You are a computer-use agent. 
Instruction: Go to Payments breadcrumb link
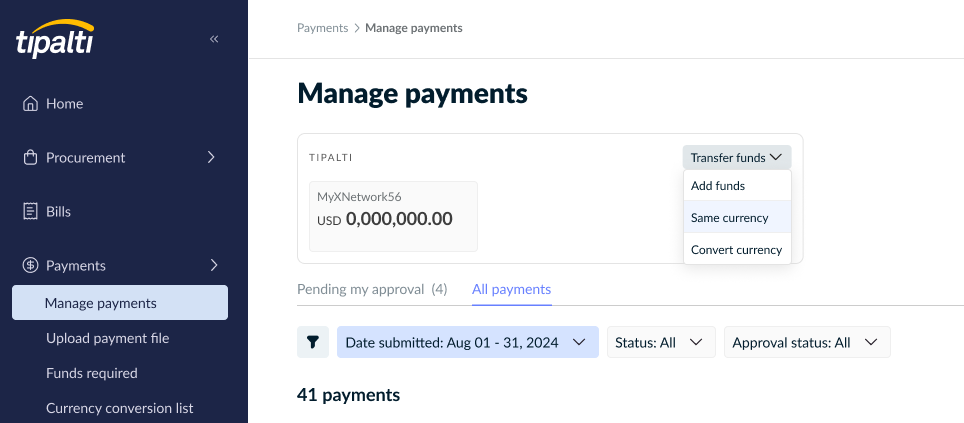[322, 28]
